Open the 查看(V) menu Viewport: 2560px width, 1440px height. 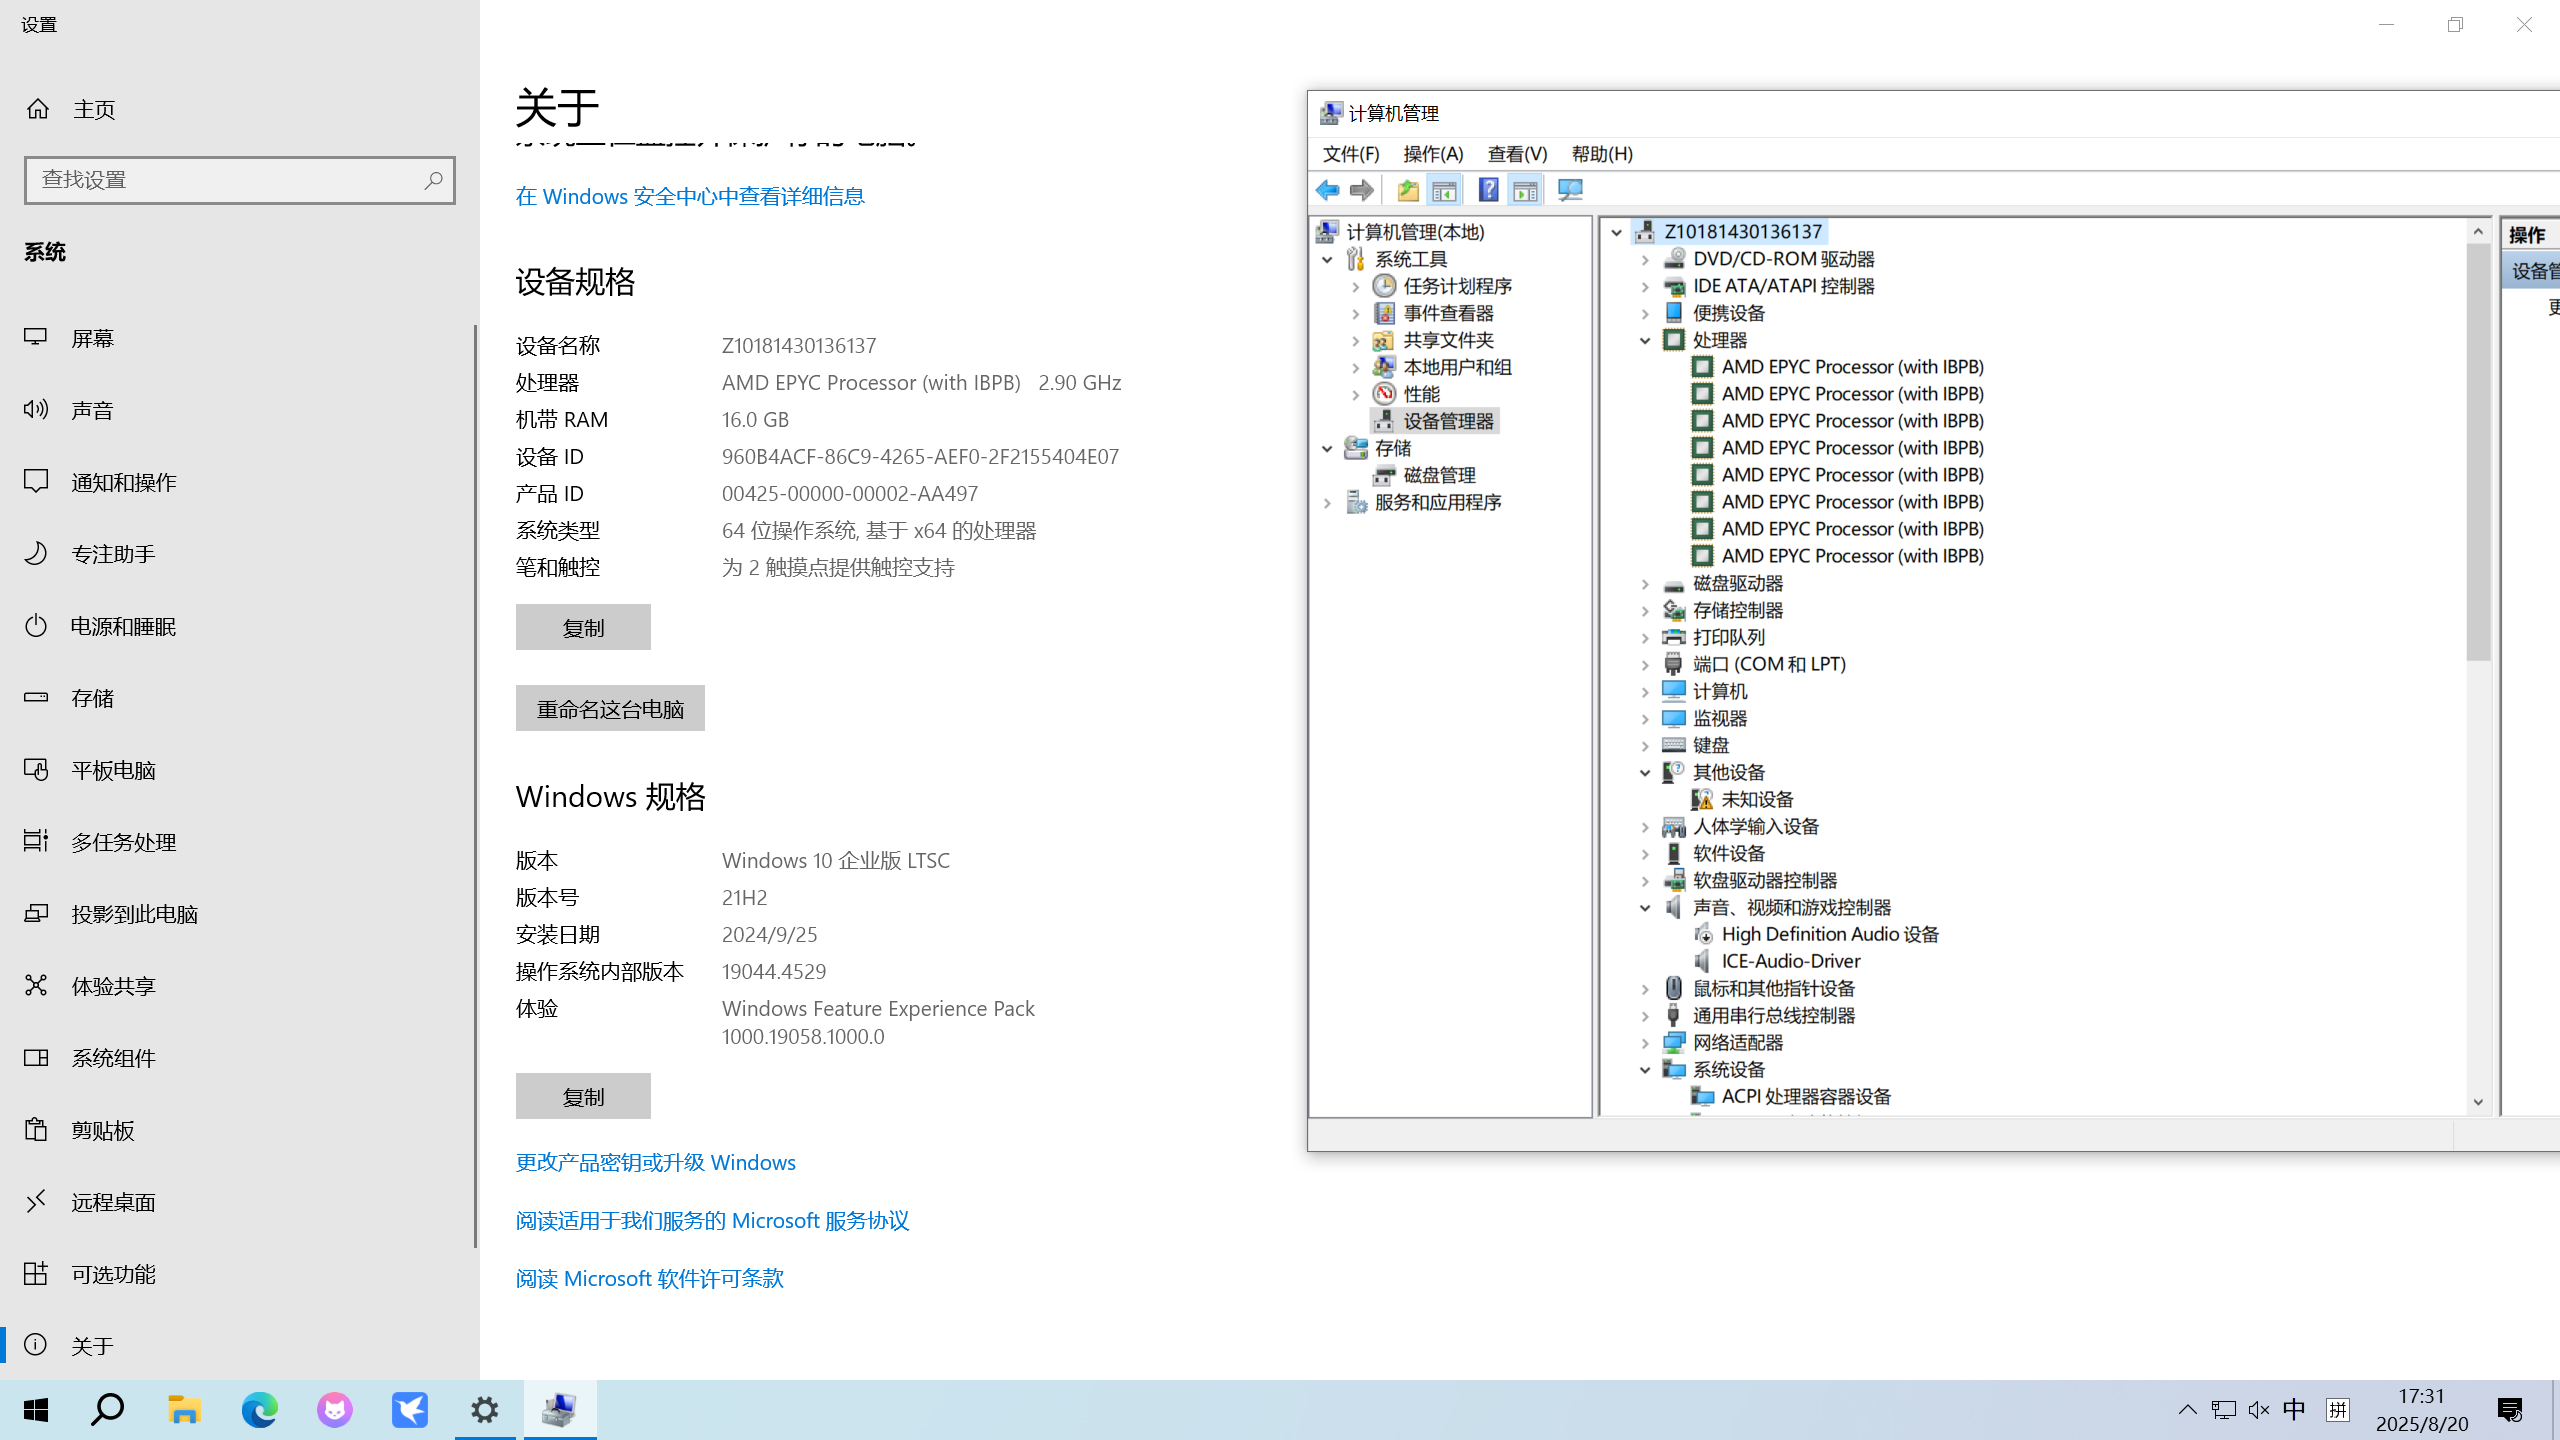pyautogui.click(x=1516, y=154)
